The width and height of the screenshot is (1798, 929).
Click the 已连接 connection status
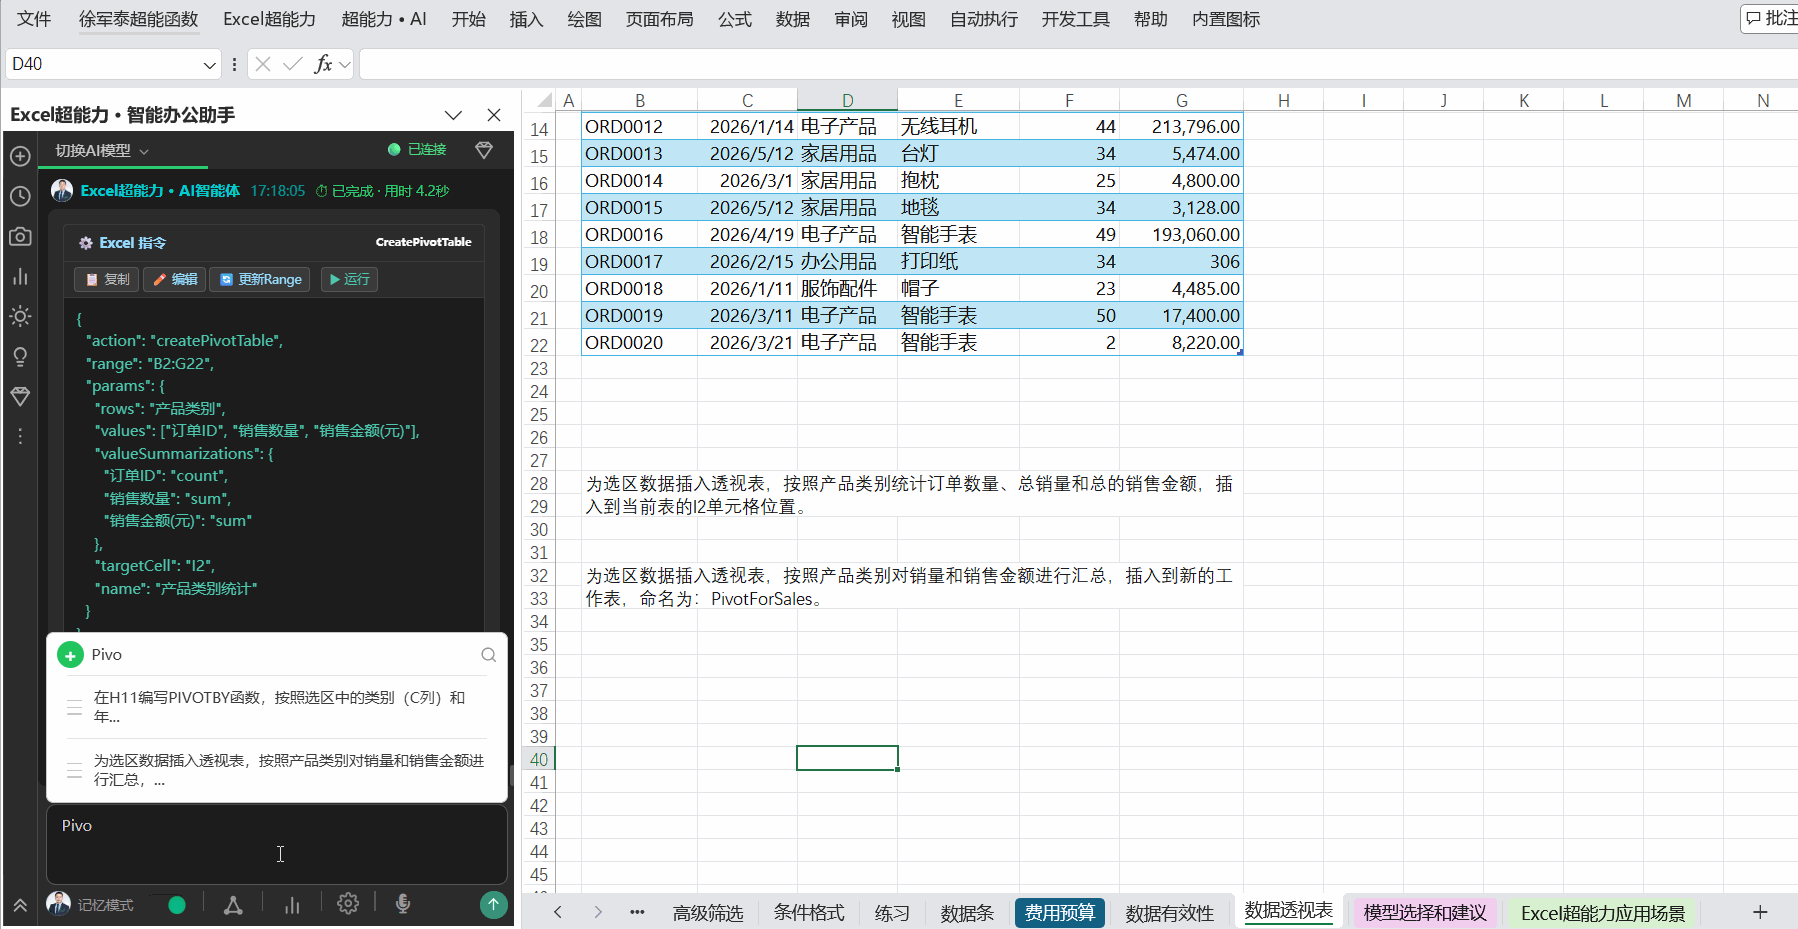(417, 150)
